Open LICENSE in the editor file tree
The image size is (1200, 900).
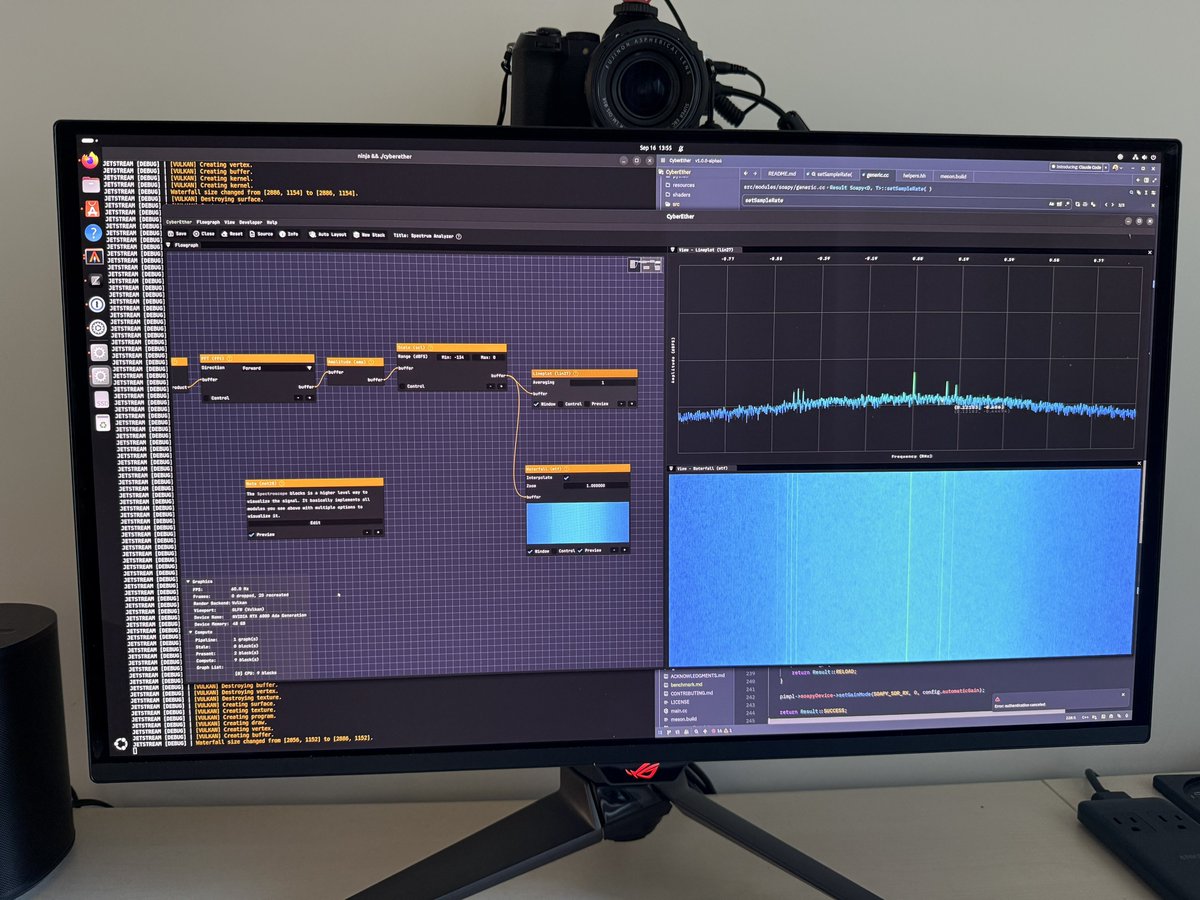pyautogui.click(x=677, y=702)
